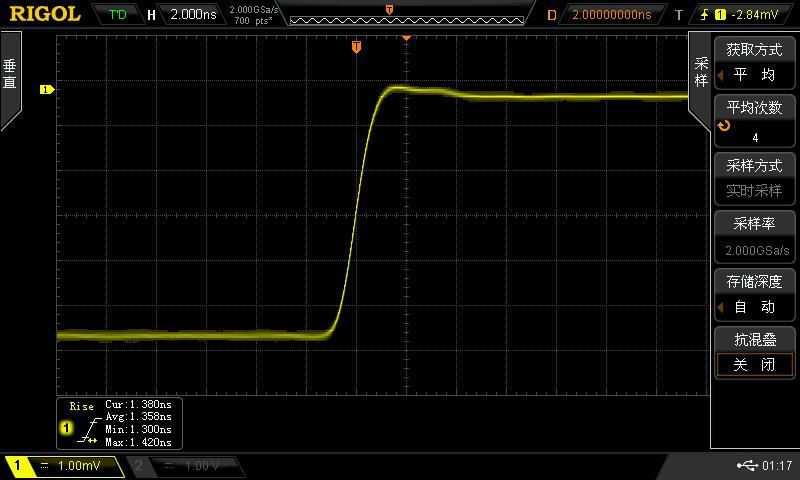Click the RIGOL logo
This screenshot has height=480, width=800.
(44, 14)
